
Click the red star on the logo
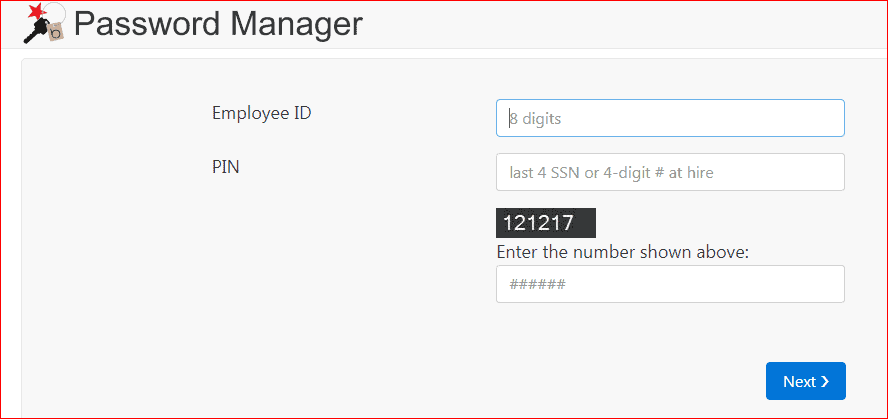pyautogui.click(x=36, y=11)
